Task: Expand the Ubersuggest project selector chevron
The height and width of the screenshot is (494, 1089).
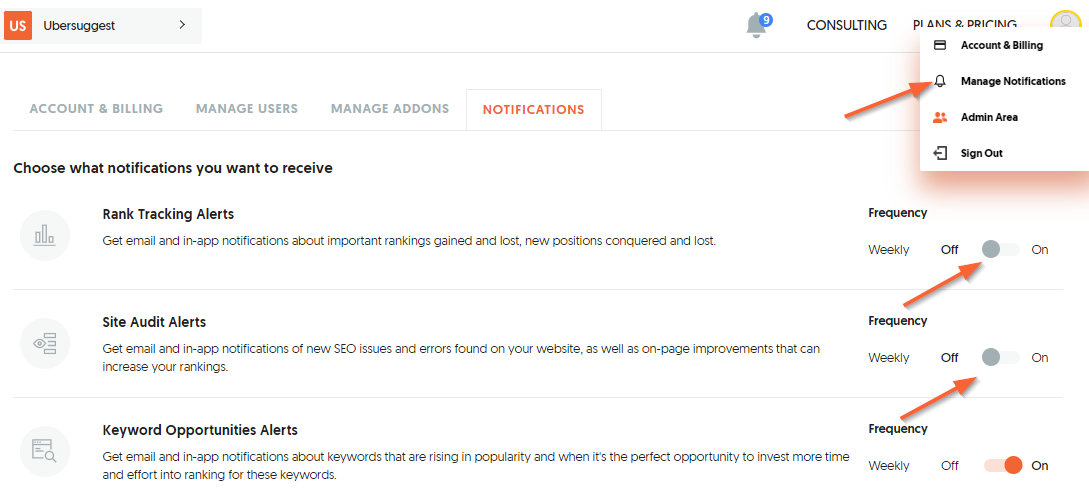Action: (x=182, y=25)
